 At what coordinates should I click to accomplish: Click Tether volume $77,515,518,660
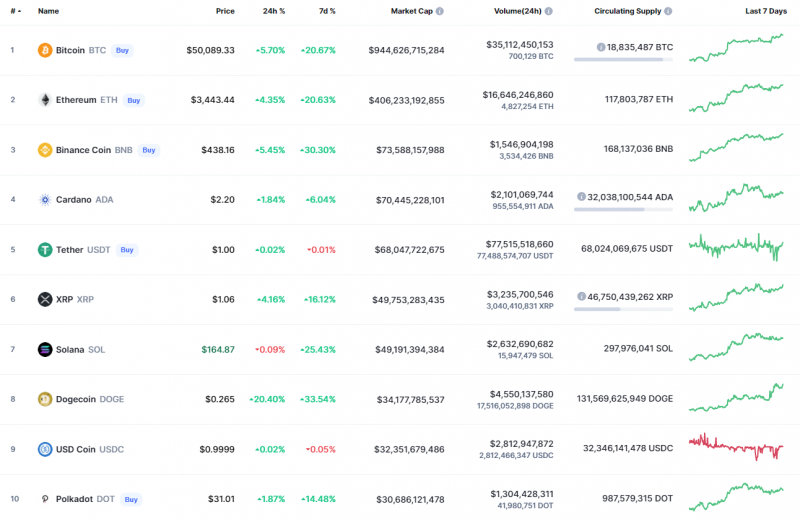point(519,244)
